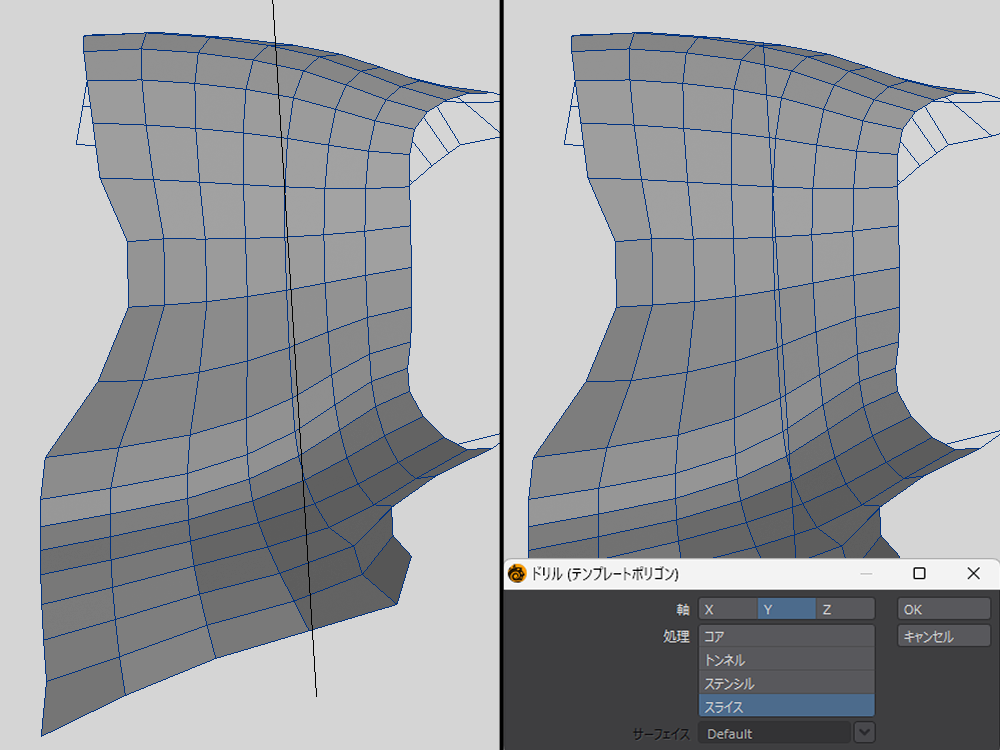Select X axis for drill
Screen dimensions: 1000x750
coord(727,609)
